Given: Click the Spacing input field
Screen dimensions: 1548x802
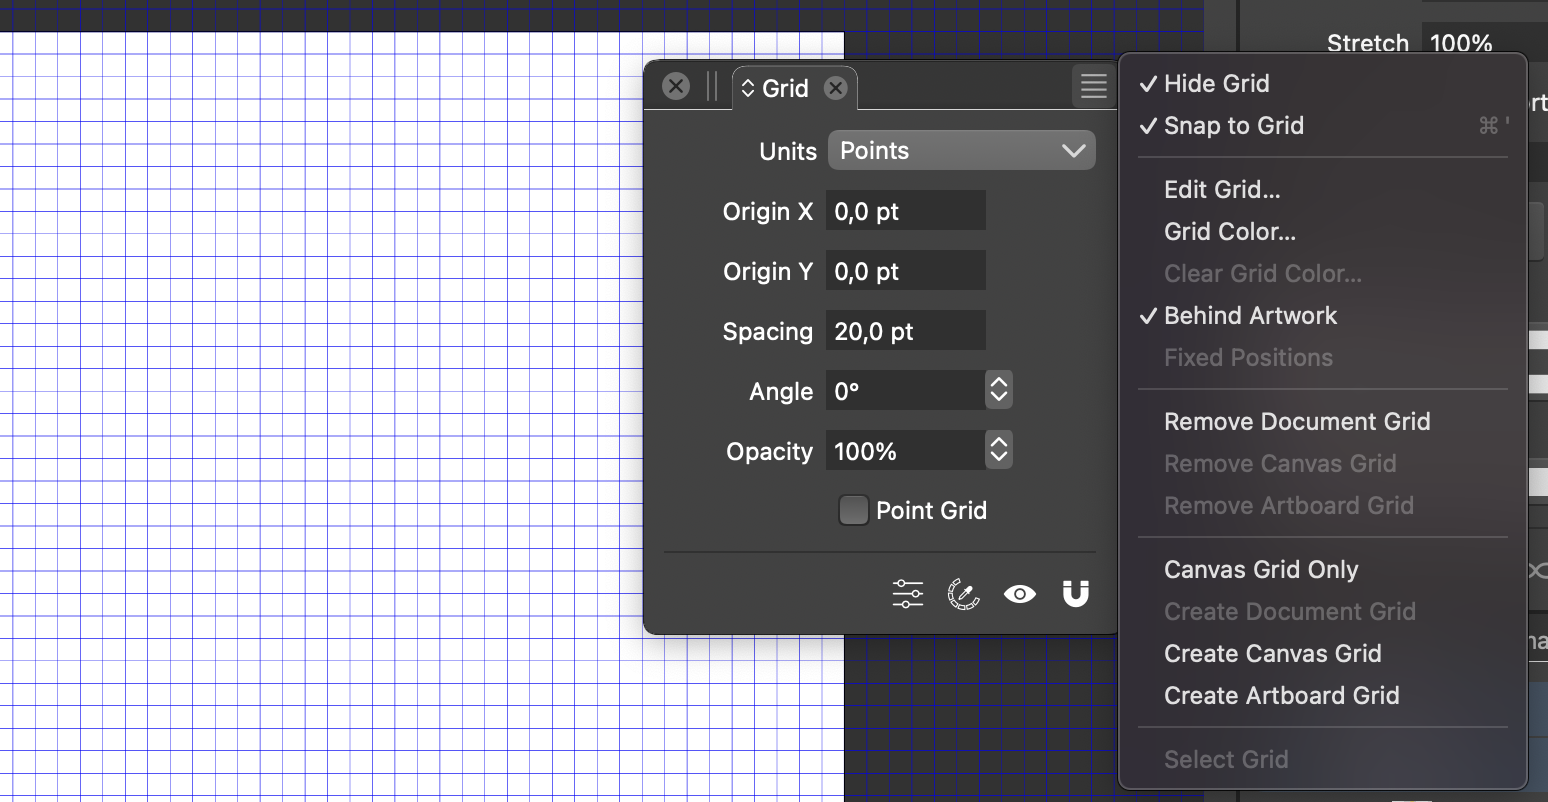Looking at the screenshot, I should coord(905,331).
